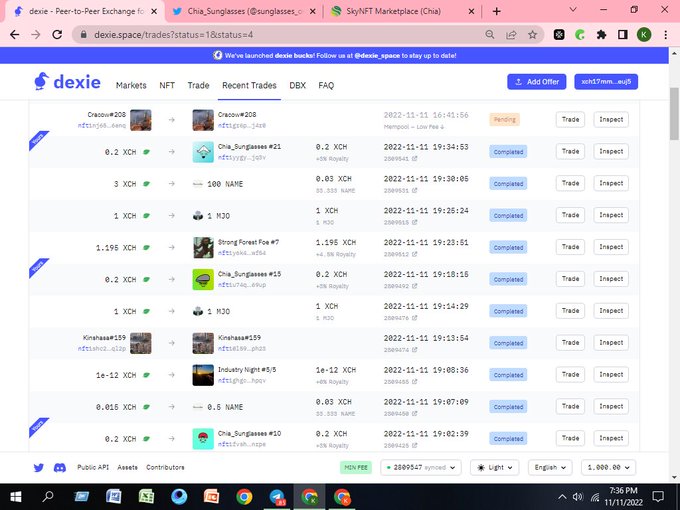680x510 pixels.
Task: Open Word from the taskbar
Action: (114, 497)
